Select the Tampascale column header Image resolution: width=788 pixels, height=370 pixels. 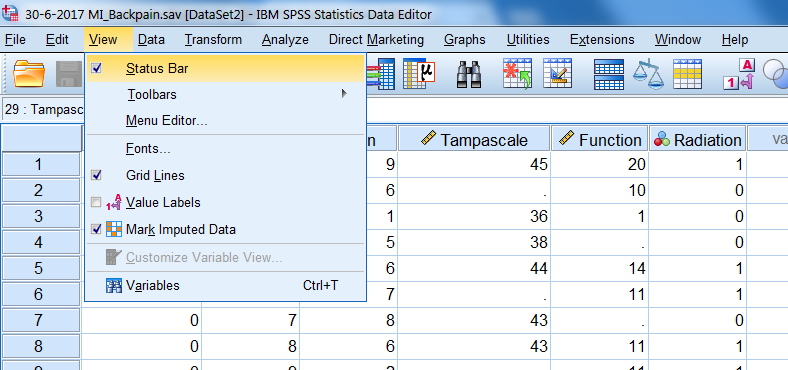tap(474, 139)
